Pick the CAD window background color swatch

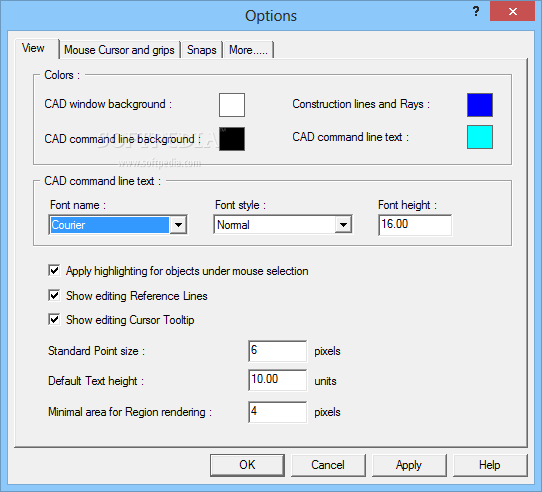(x=232, y=105)
